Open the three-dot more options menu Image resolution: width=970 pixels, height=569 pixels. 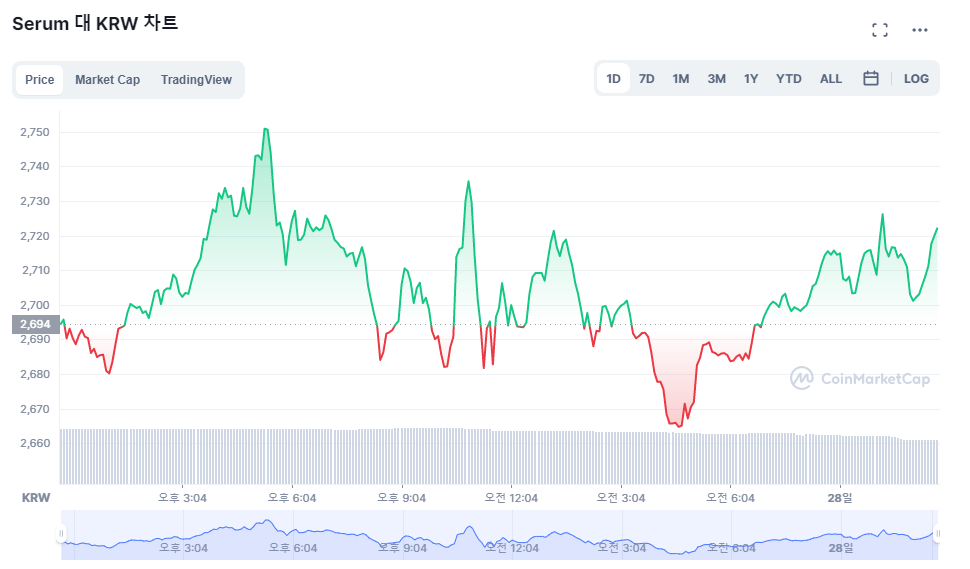[919, 30]
